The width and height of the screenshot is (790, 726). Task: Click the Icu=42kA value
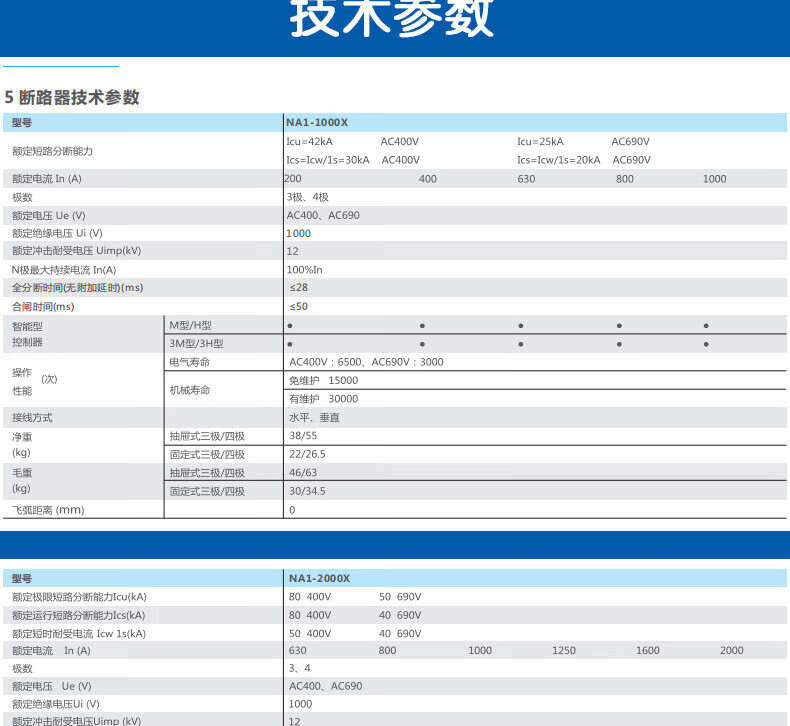point(309,142)
